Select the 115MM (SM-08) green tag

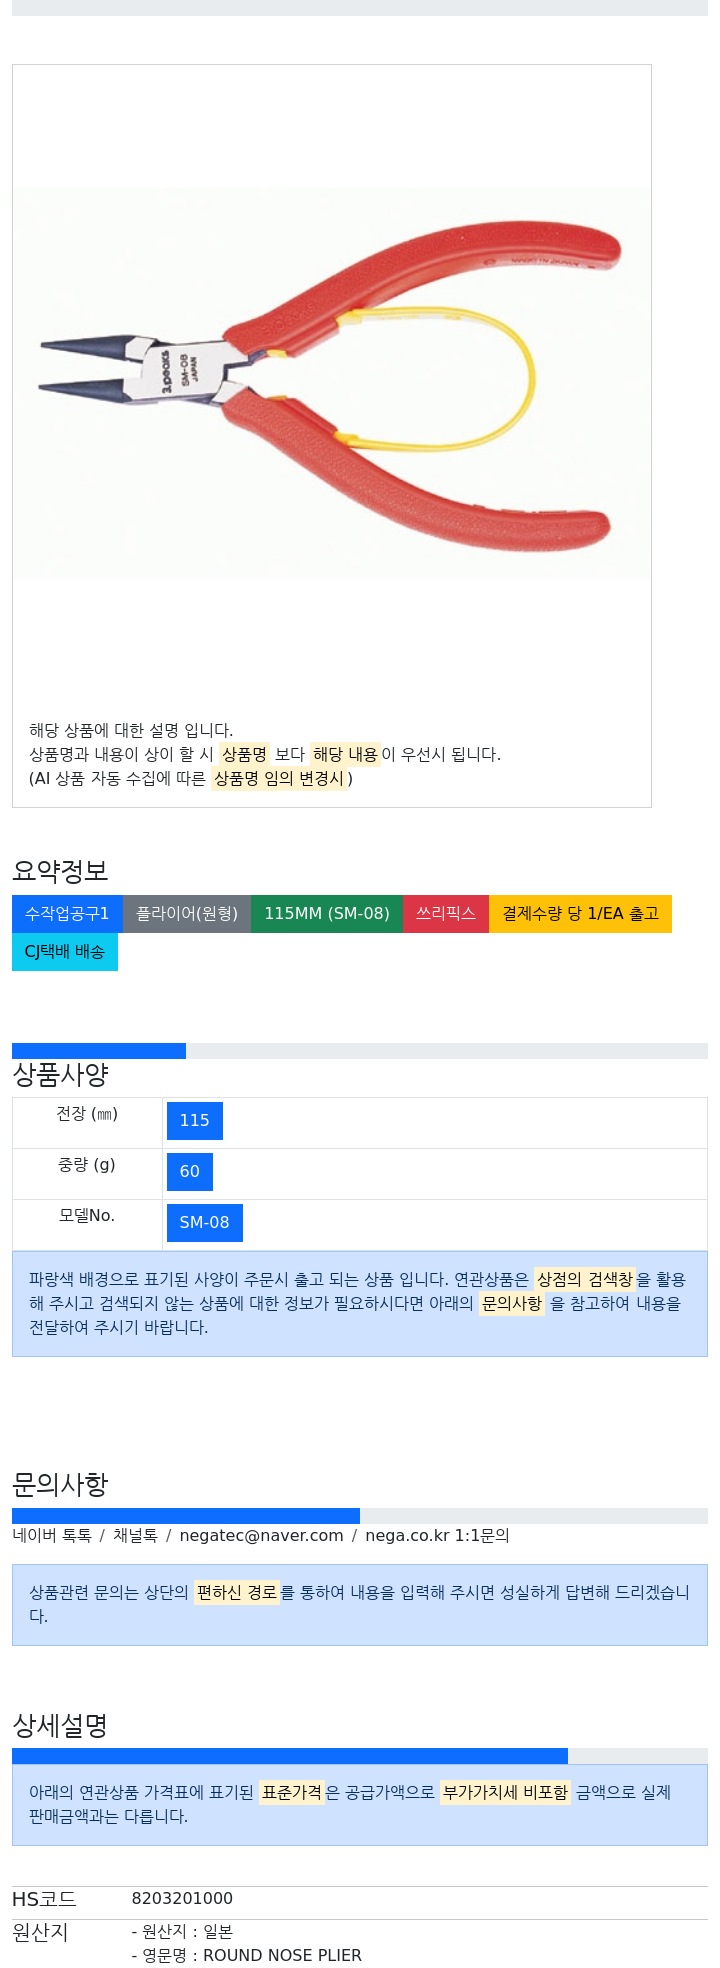click(327, 914)
